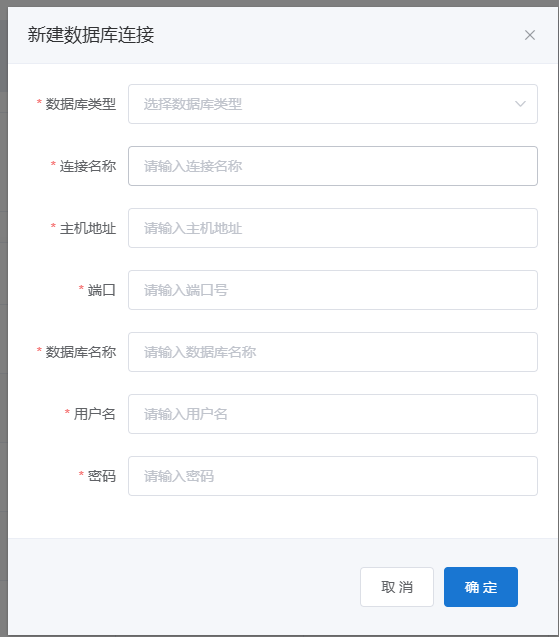Click the 用户名 field label

pos(95,414)
